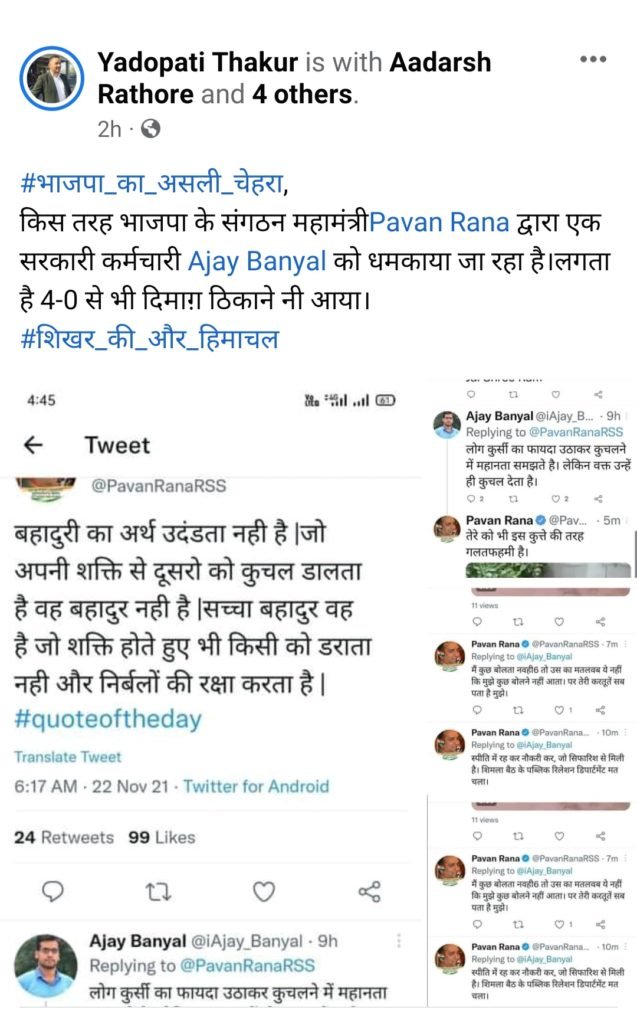Open the Twitter for Android source link
Screen dimensions: 637x1024
pos(256,786)
